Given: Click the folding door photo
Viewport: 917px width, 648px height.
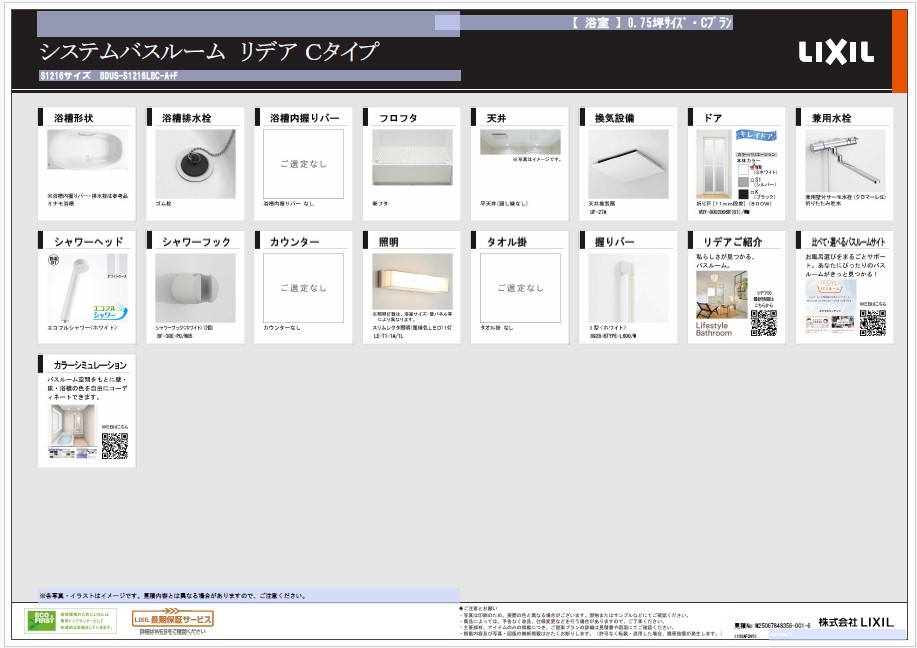Looking at the screenshot, I should (x=714, y=164).
